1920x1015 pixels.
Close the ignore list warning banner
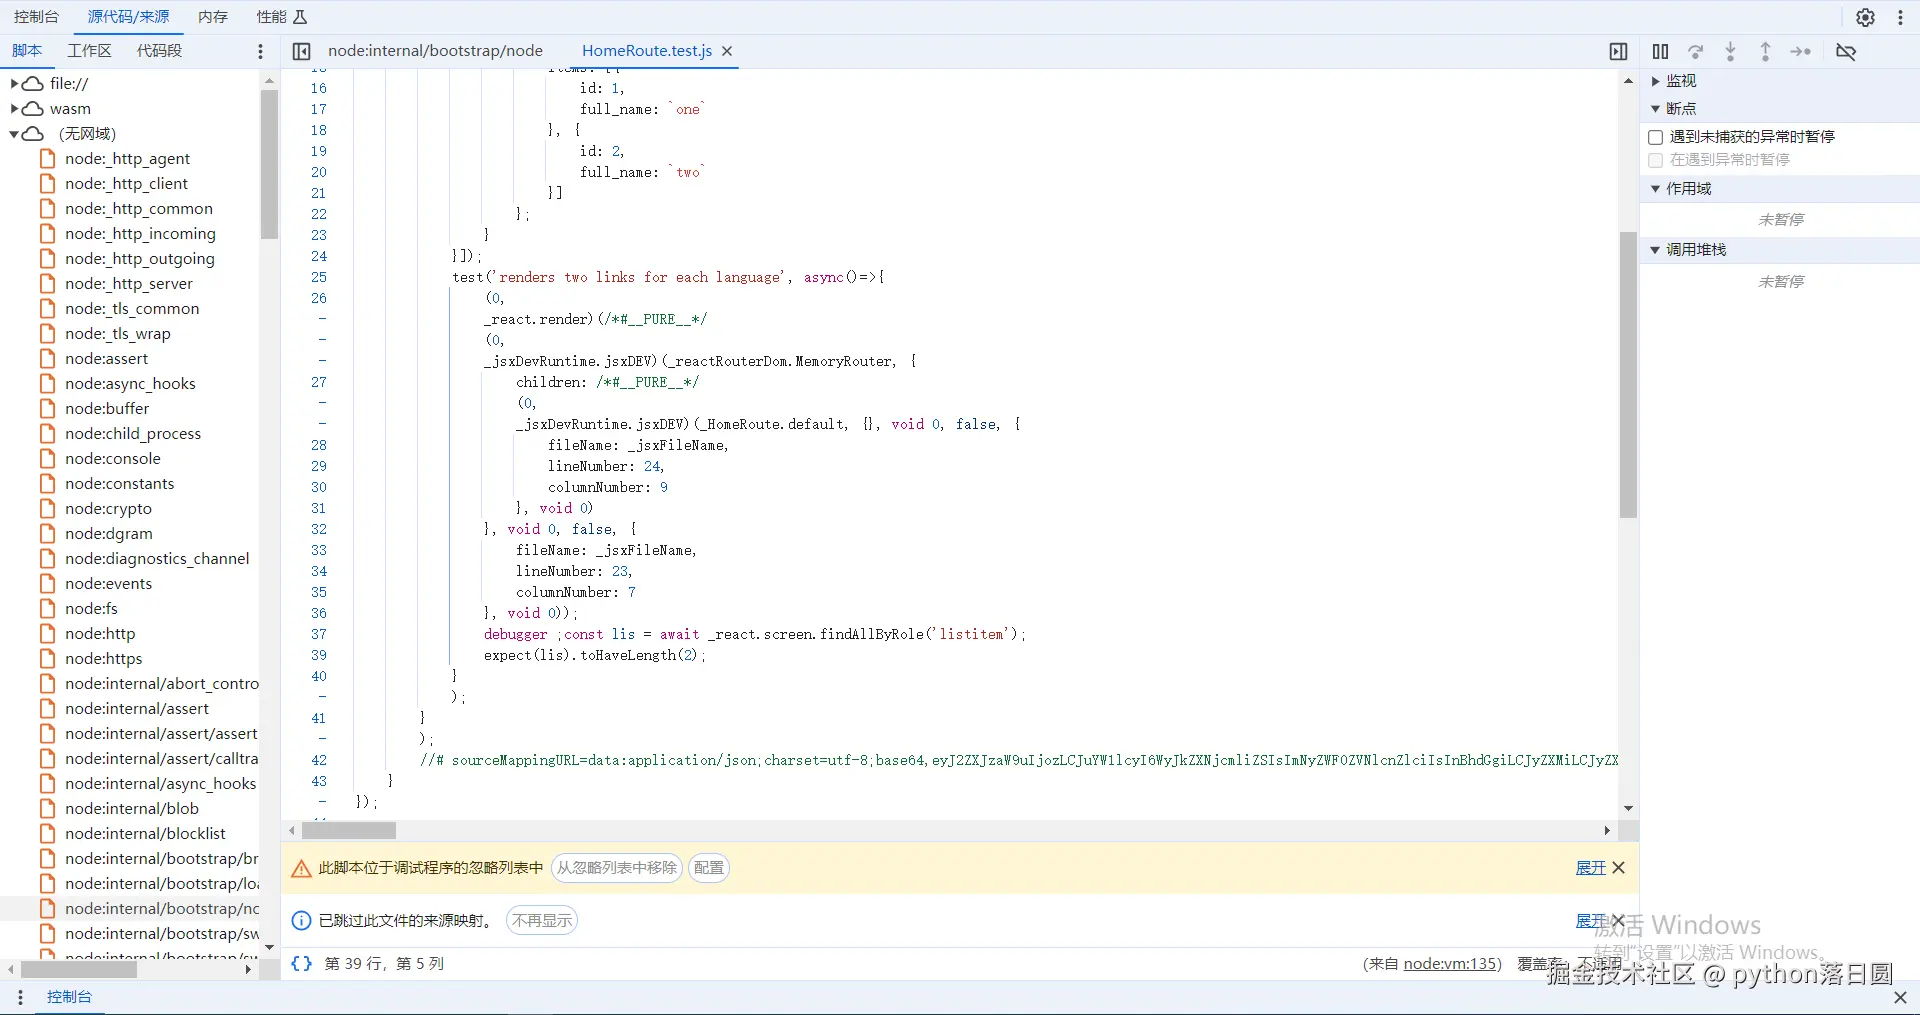pos(1619,868)
